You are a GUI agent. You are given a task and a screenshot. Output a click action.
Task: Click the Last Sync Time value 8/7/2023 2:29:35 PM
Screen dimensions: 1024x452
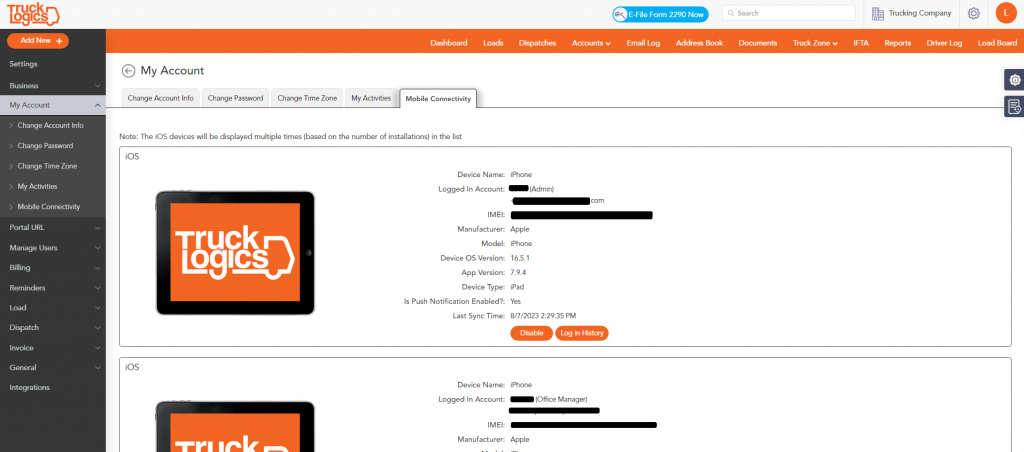543,315
